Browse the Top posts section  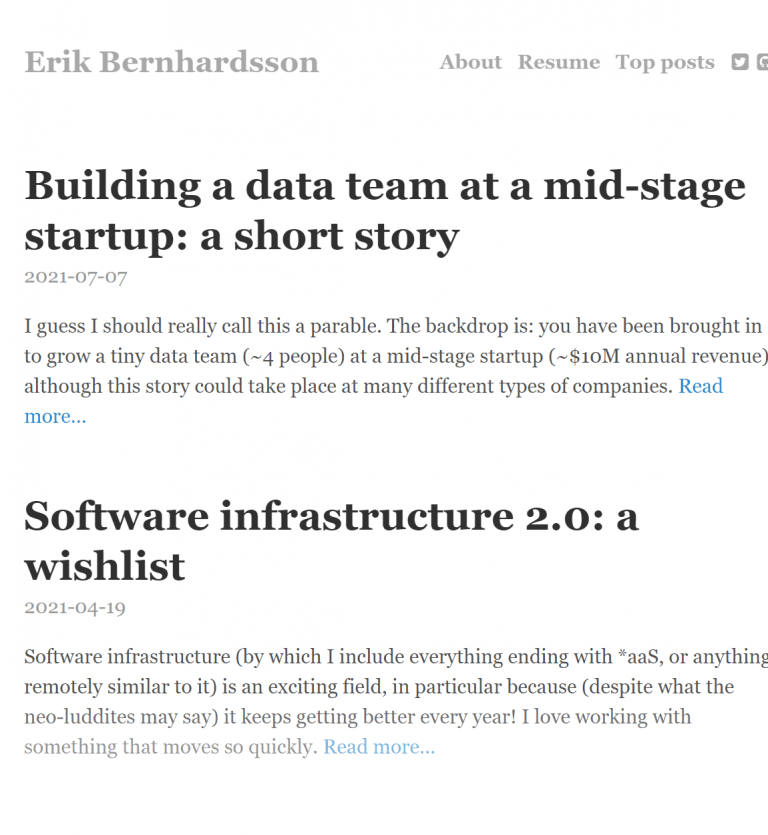(664, 62)
